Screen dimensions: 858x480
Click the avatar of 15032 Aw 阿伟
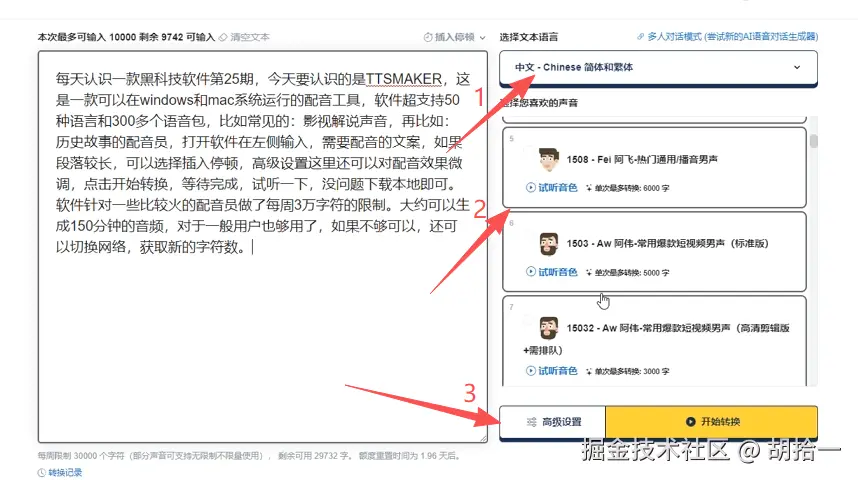click(548, 328)
